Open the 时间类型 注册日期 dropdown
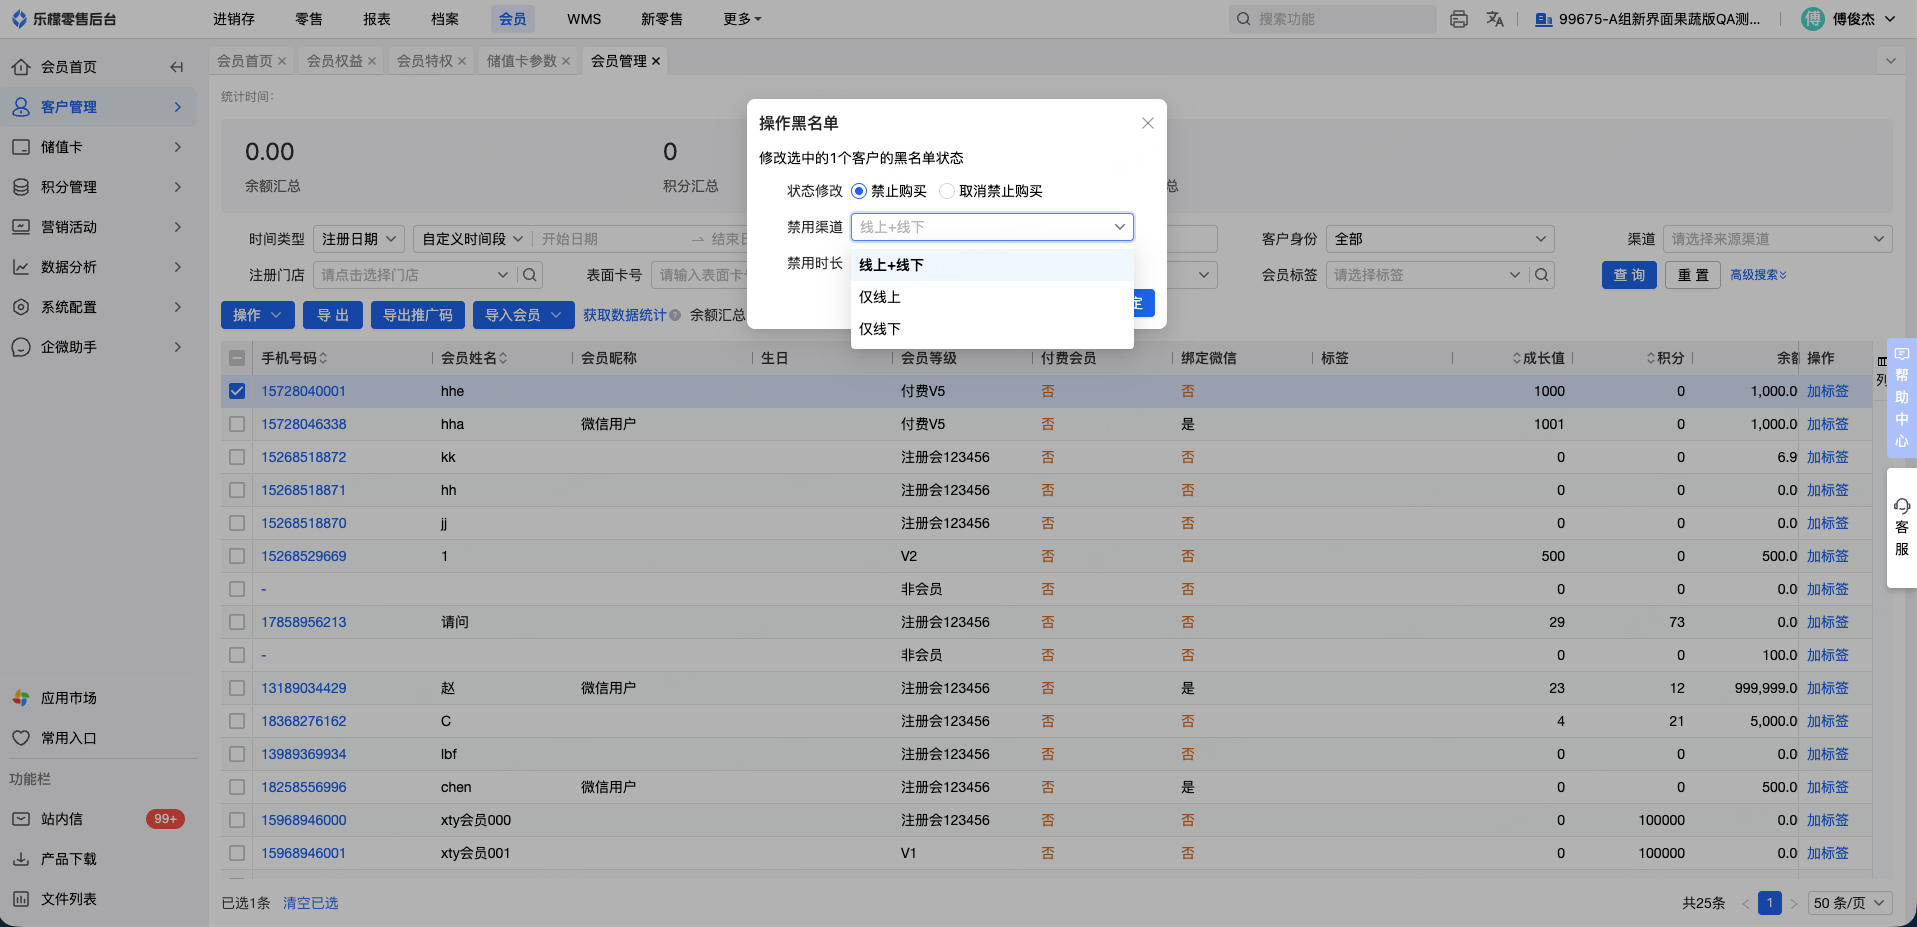 click(359, 239)
